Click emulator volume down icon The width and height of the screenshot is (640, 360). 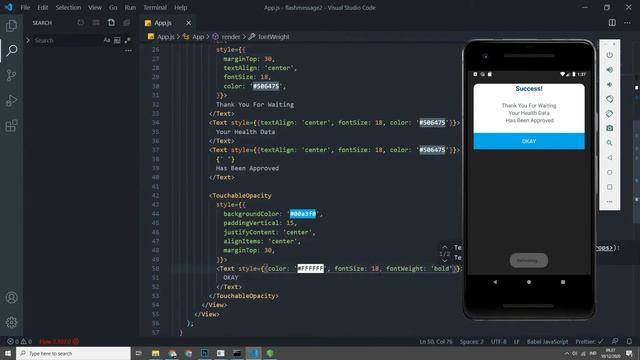tap(609, 84)
